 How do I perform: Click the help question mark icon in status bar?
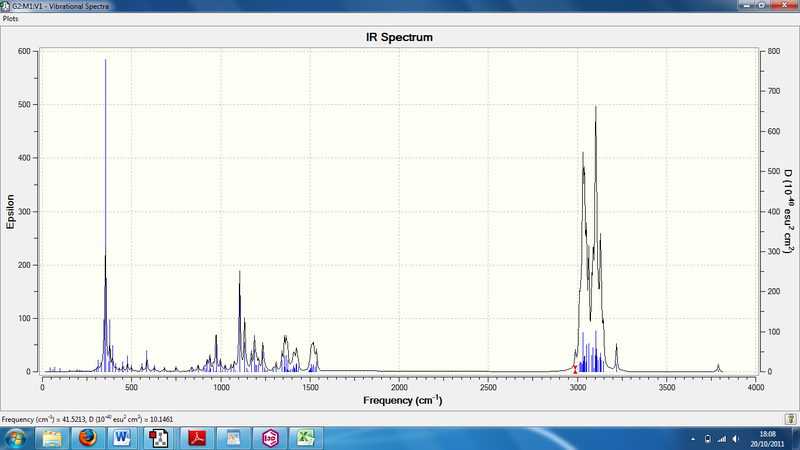pyautogui.click(x=790, y=419)
